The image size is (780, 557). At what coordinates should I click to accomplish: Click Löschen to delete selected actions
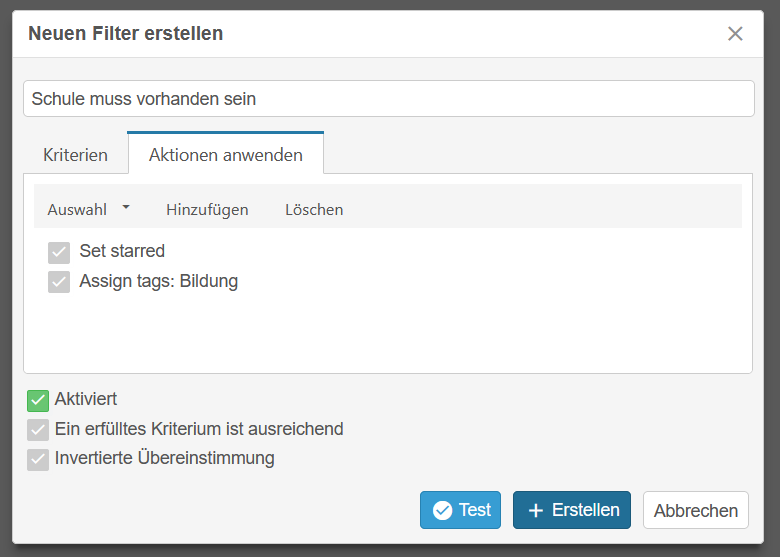click(x=314, y=209)
